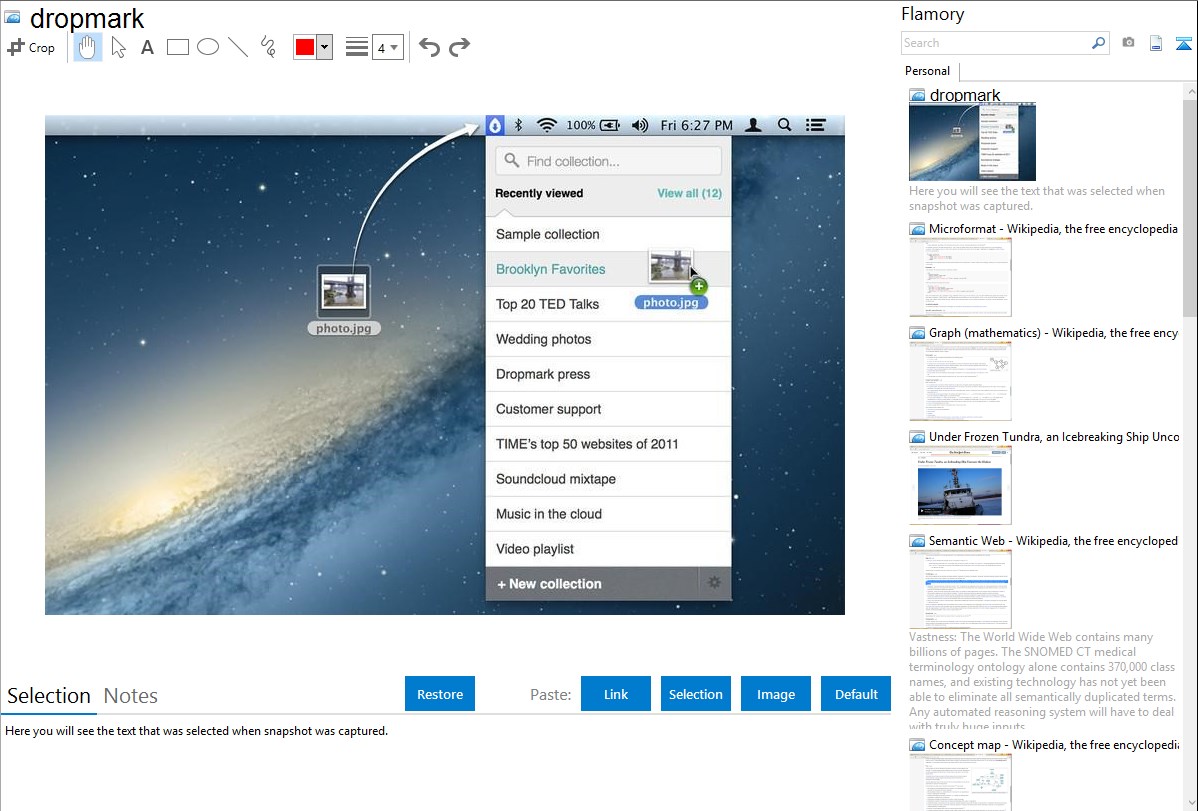1198x811 pixels.
Task: Click the camera capture icon
Action: (1128, 43)
